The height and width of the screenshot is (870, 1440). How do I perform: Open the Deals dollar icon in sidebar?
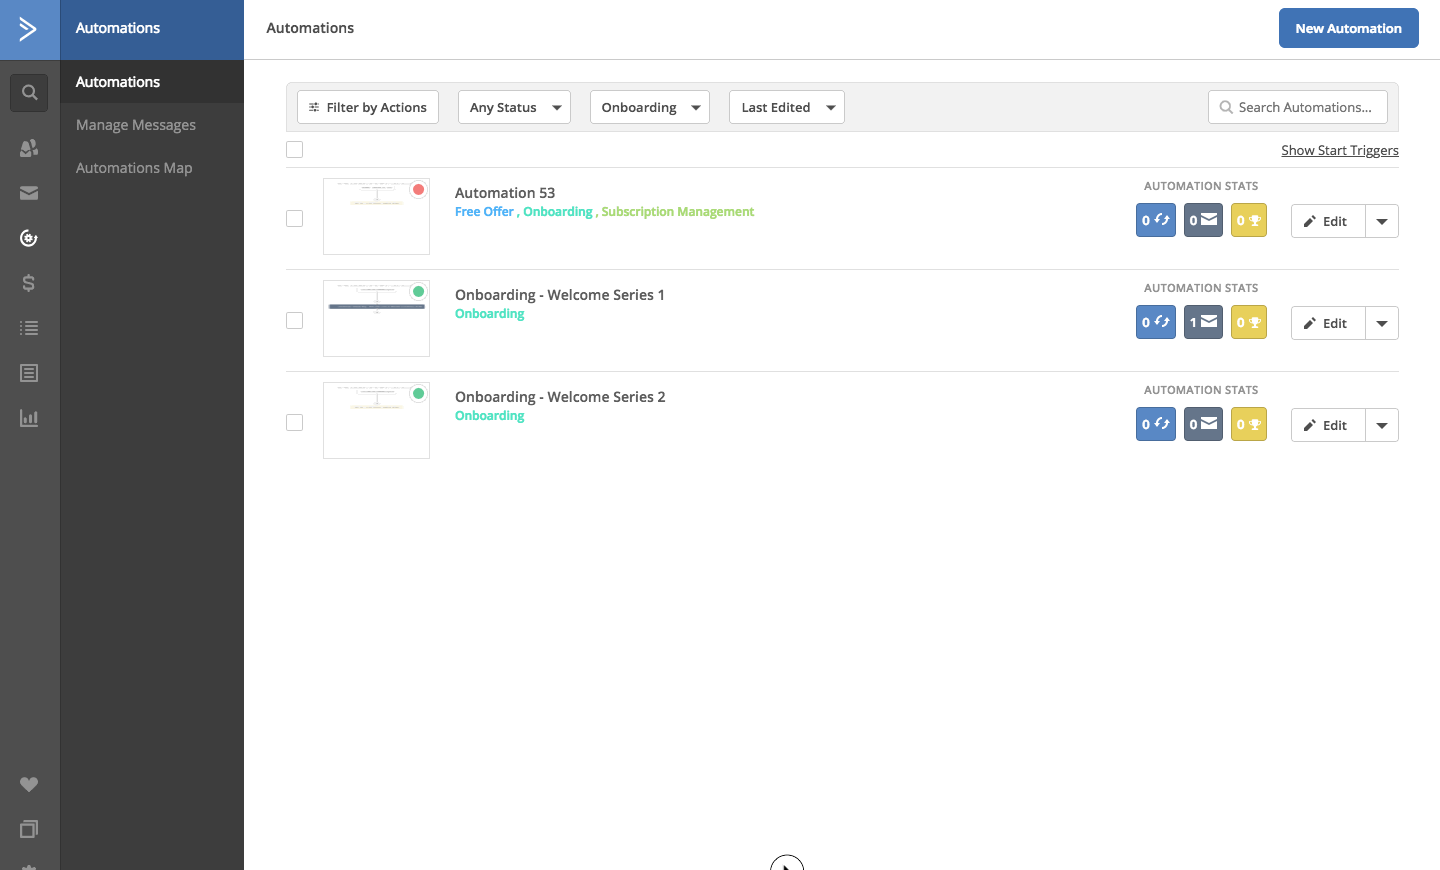click(29, 283)
